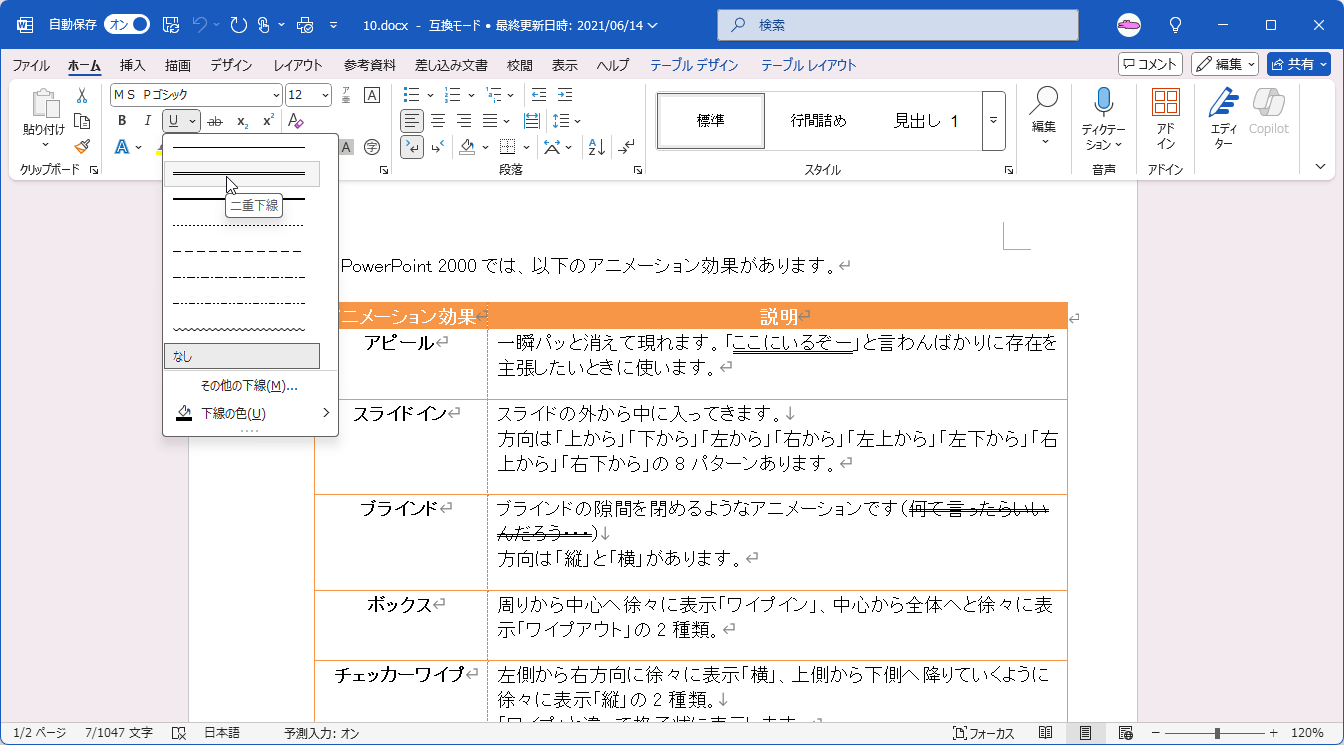The height and width of the screenshot is (745, 1344).
Task: Click the Sort icon in paragraph group
Action: (597, 147)
